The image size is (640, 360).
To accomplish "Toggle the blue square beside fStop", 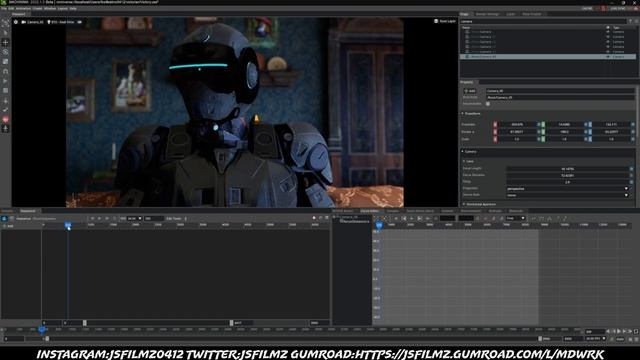I will coord(631,182).
